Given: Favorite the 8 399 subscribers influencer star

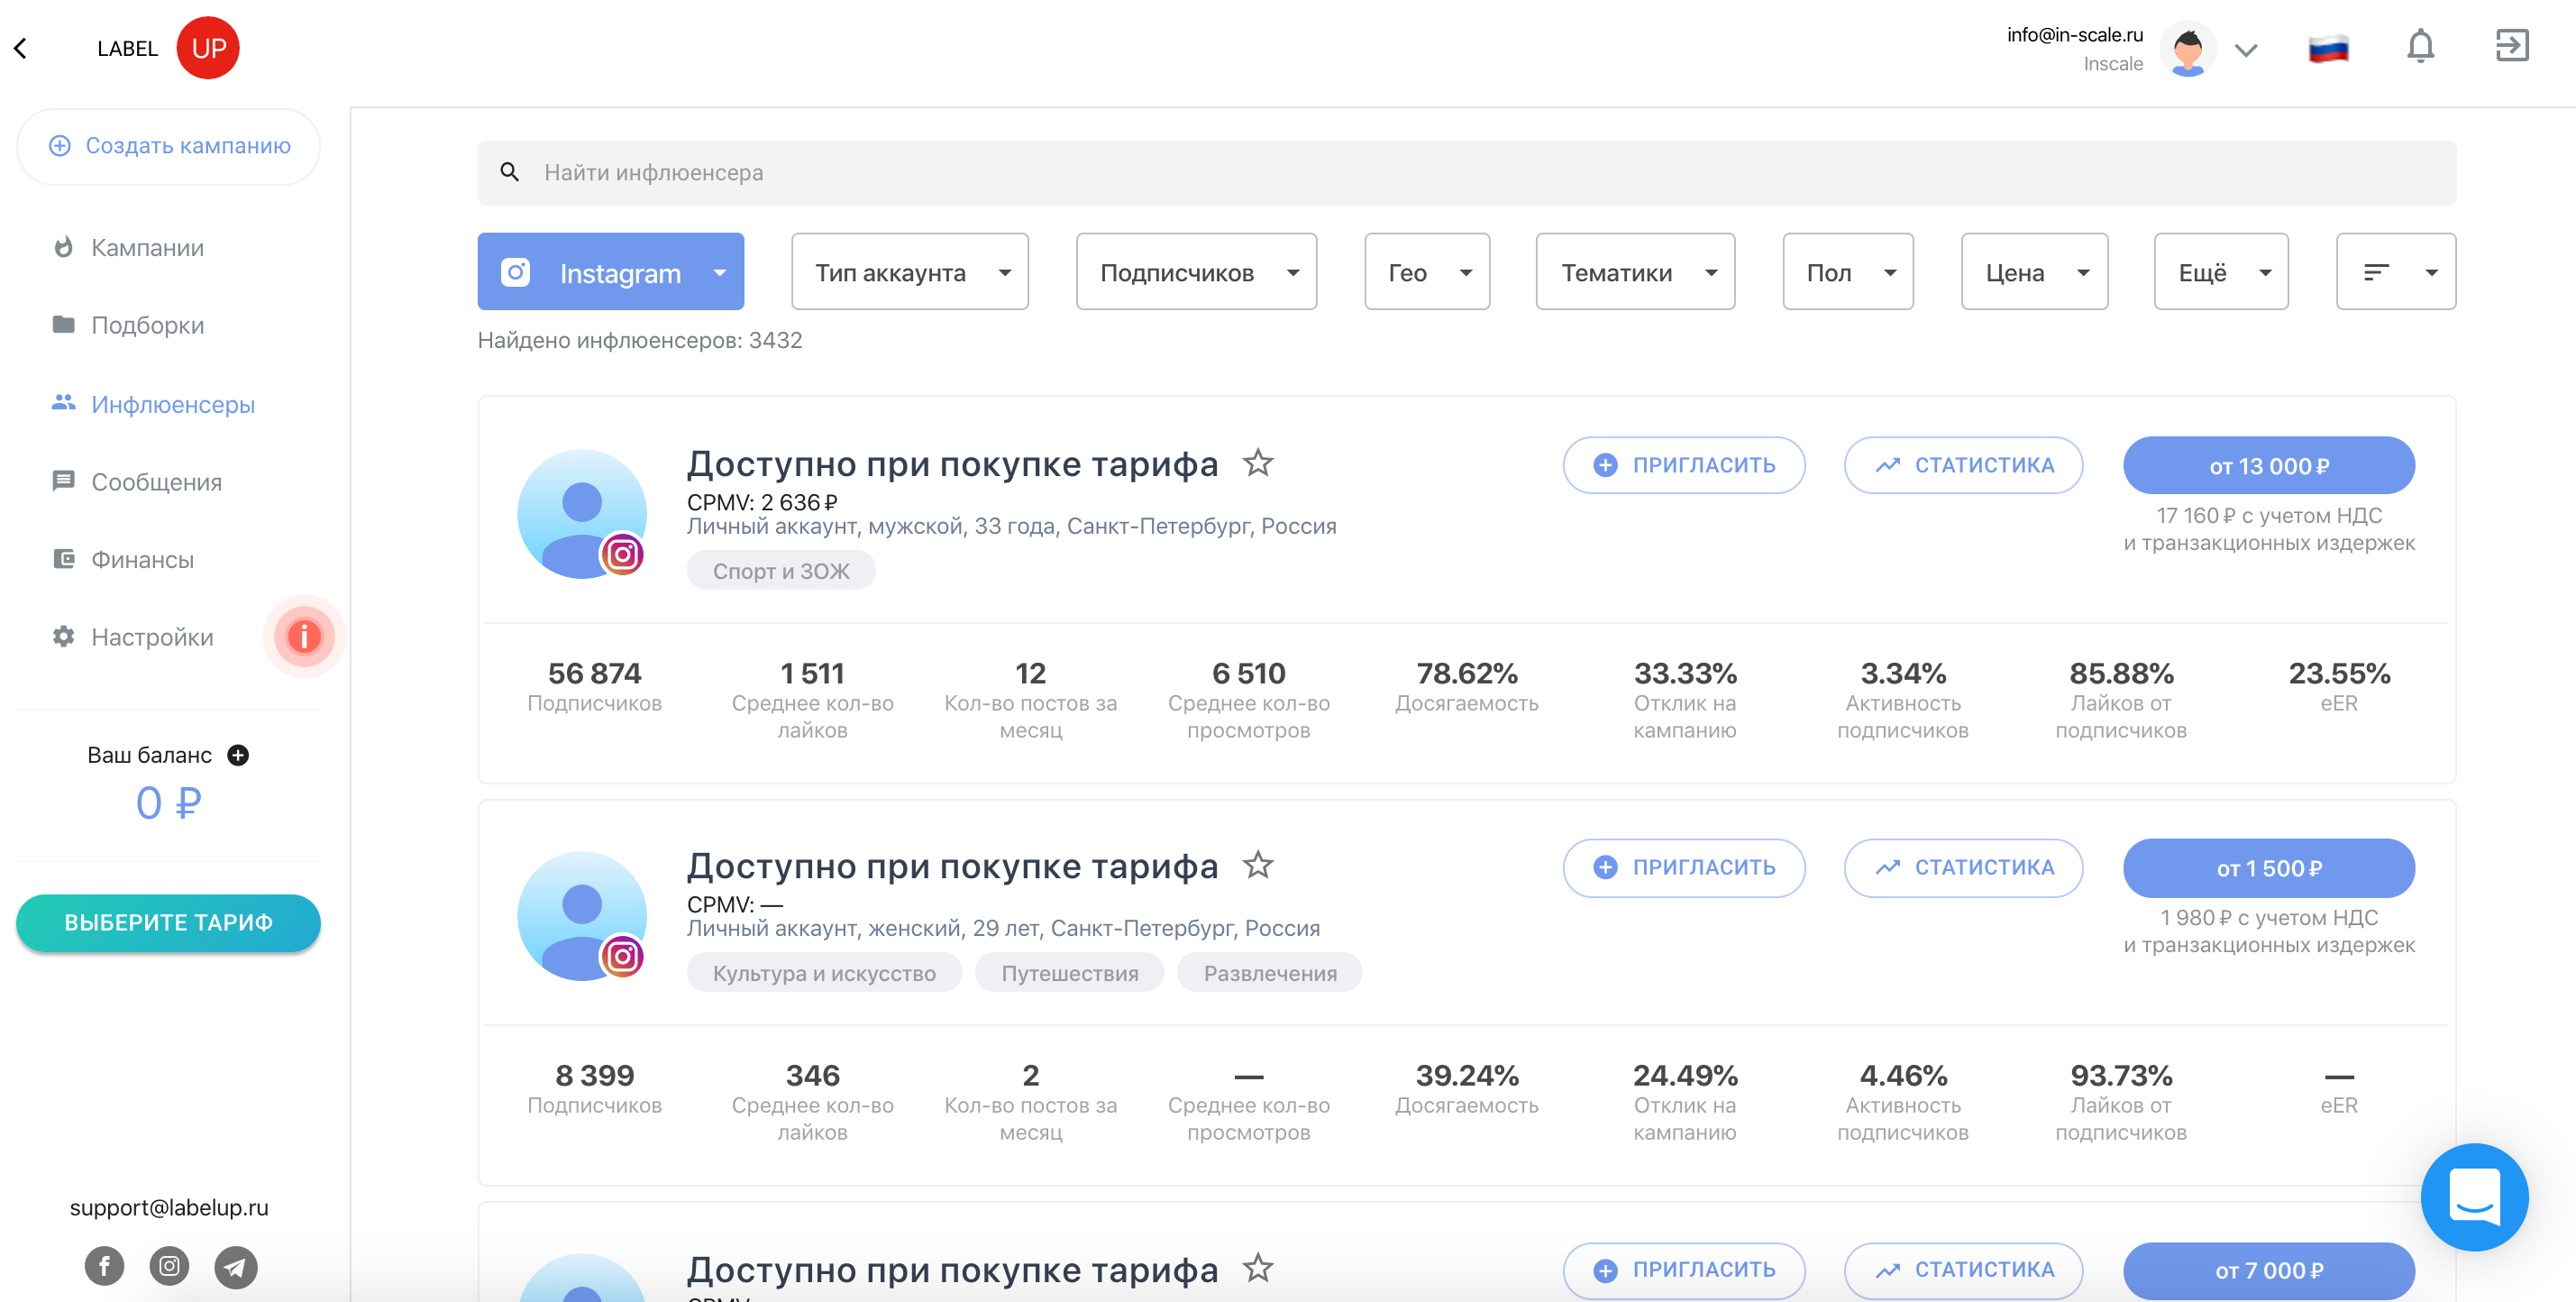Looking at the screenshot, I should 1258,864.
